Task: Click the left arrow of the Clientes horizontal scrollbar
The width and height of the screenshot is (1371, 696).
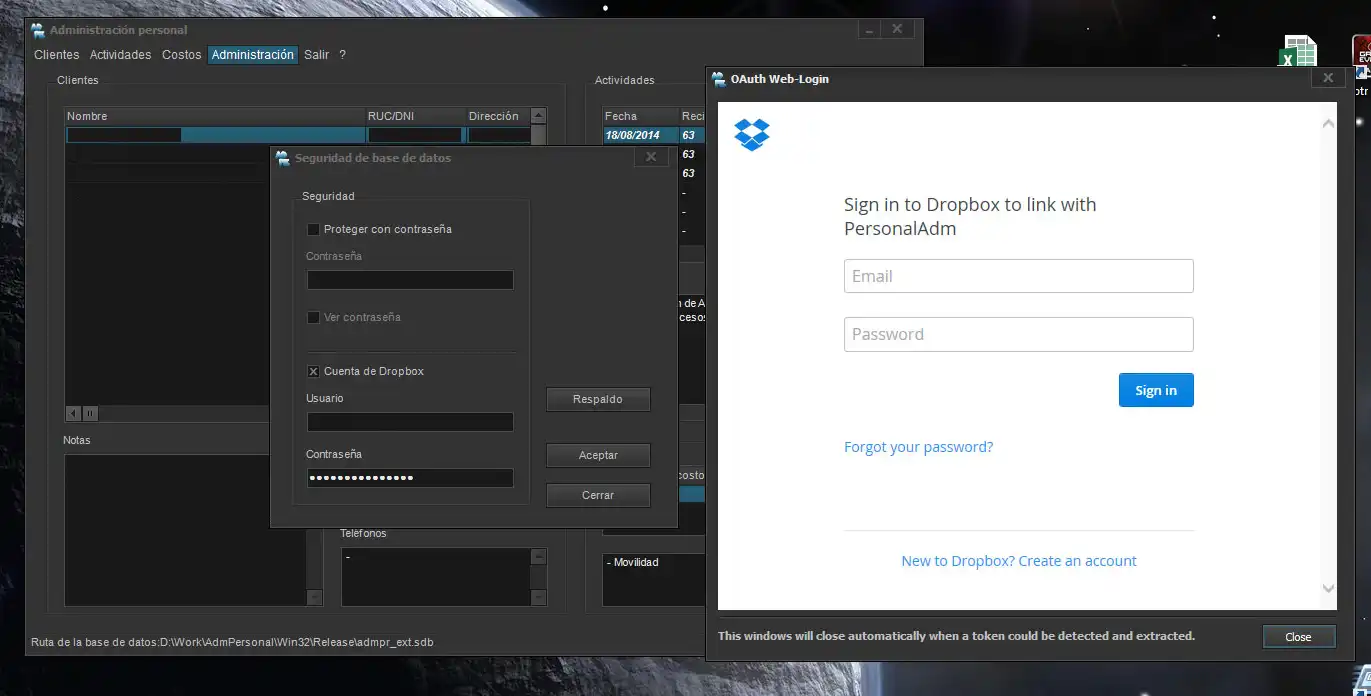Action: pyautogui.click(x=74, y=413)
